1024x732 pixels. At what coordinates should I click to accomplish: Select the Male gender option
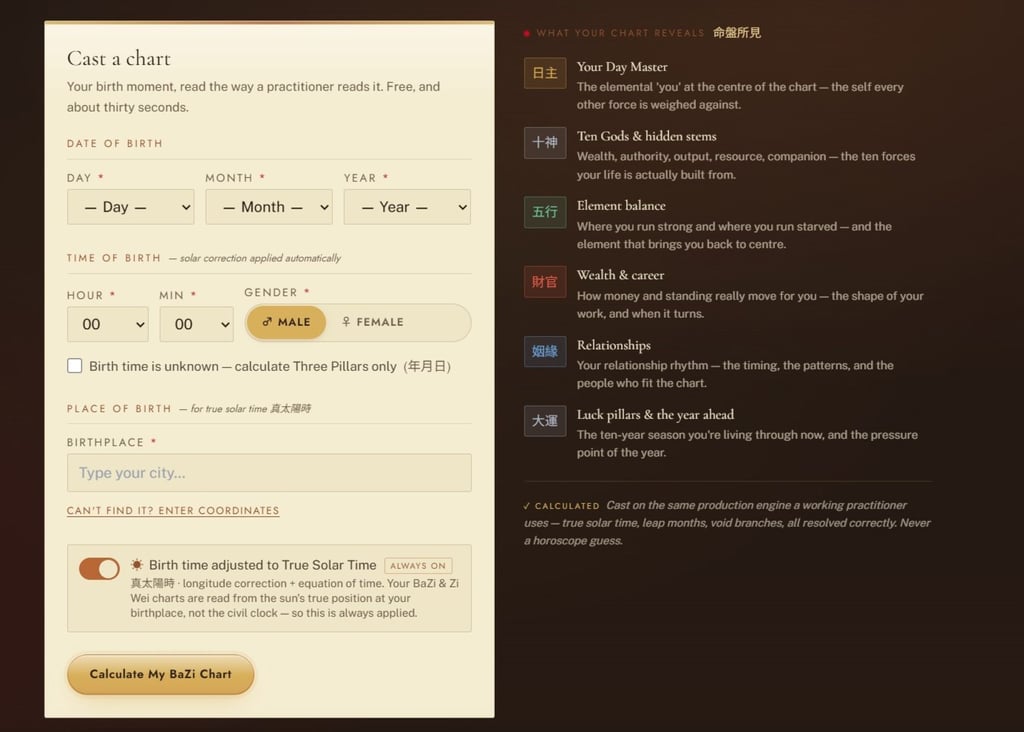pos(286,322)
